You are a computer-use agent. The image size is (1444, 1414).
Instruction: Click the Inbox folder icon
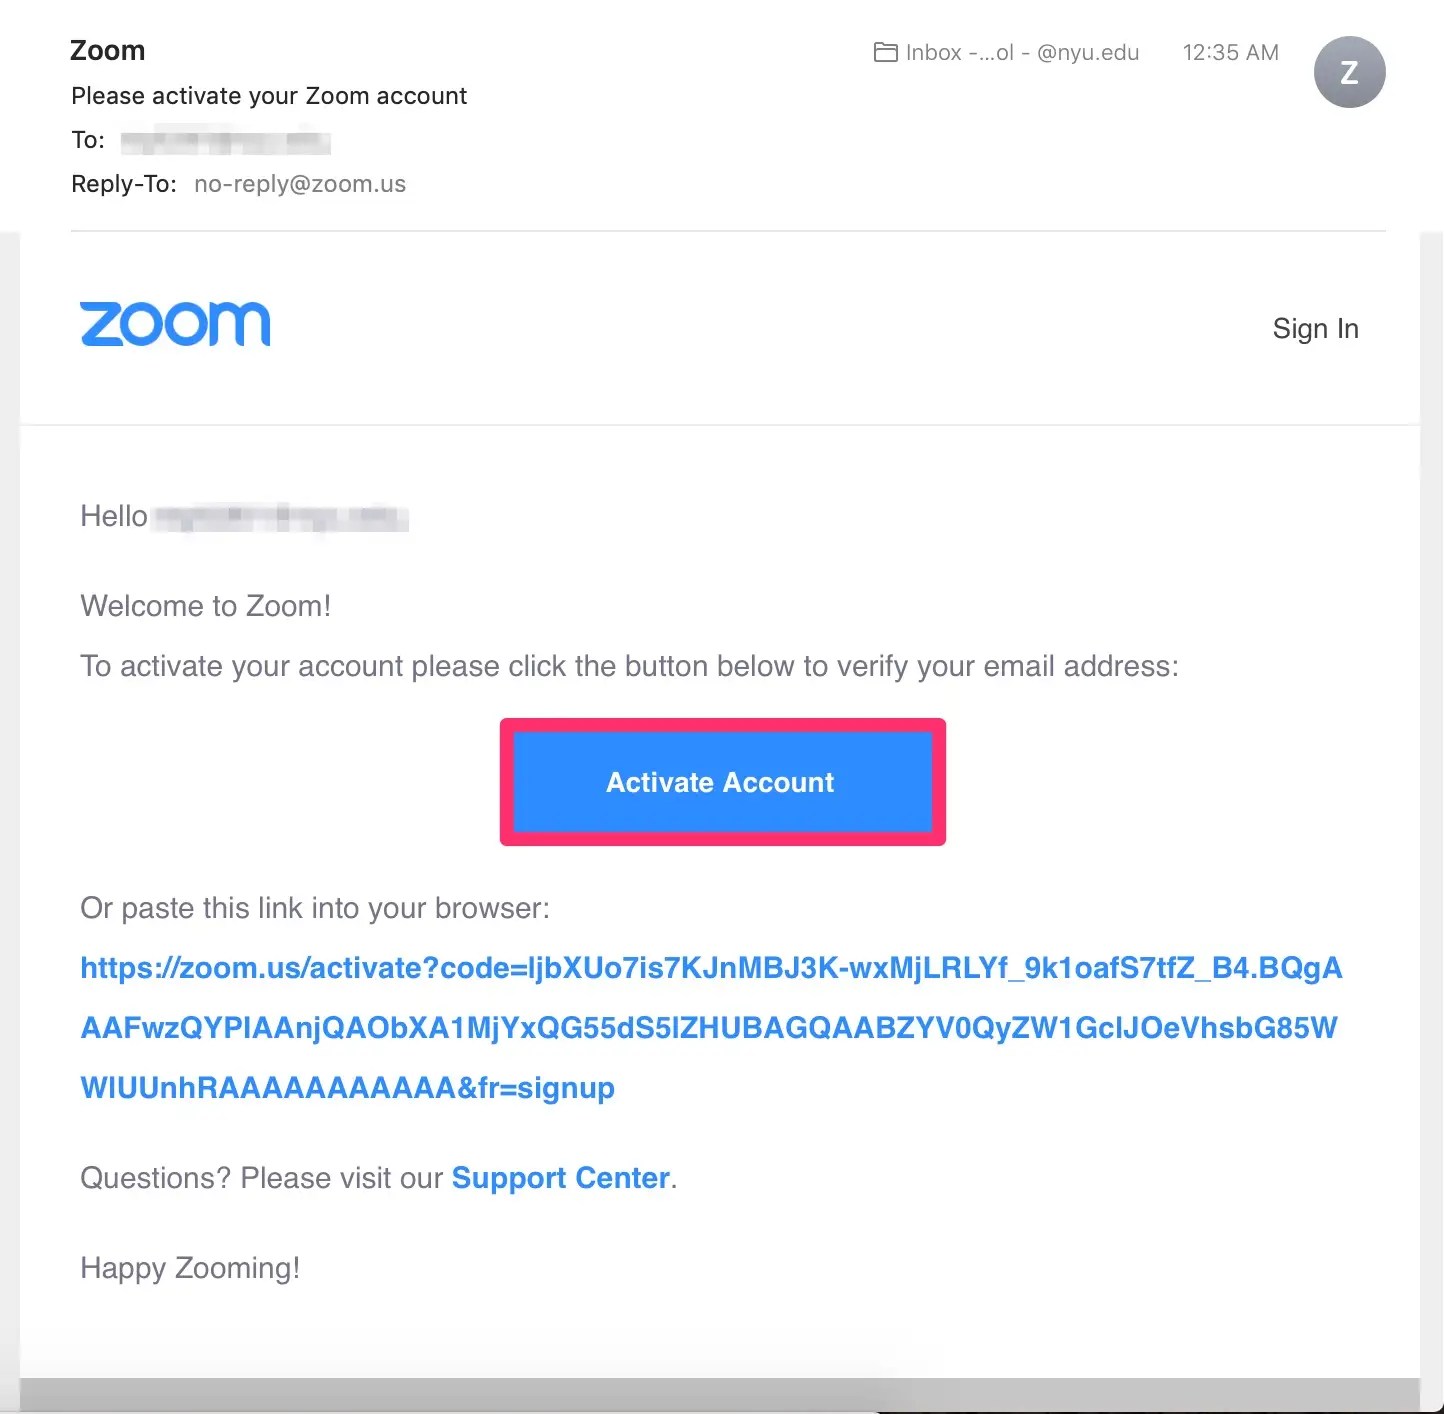pyautogui.click(x=885, y=52)
